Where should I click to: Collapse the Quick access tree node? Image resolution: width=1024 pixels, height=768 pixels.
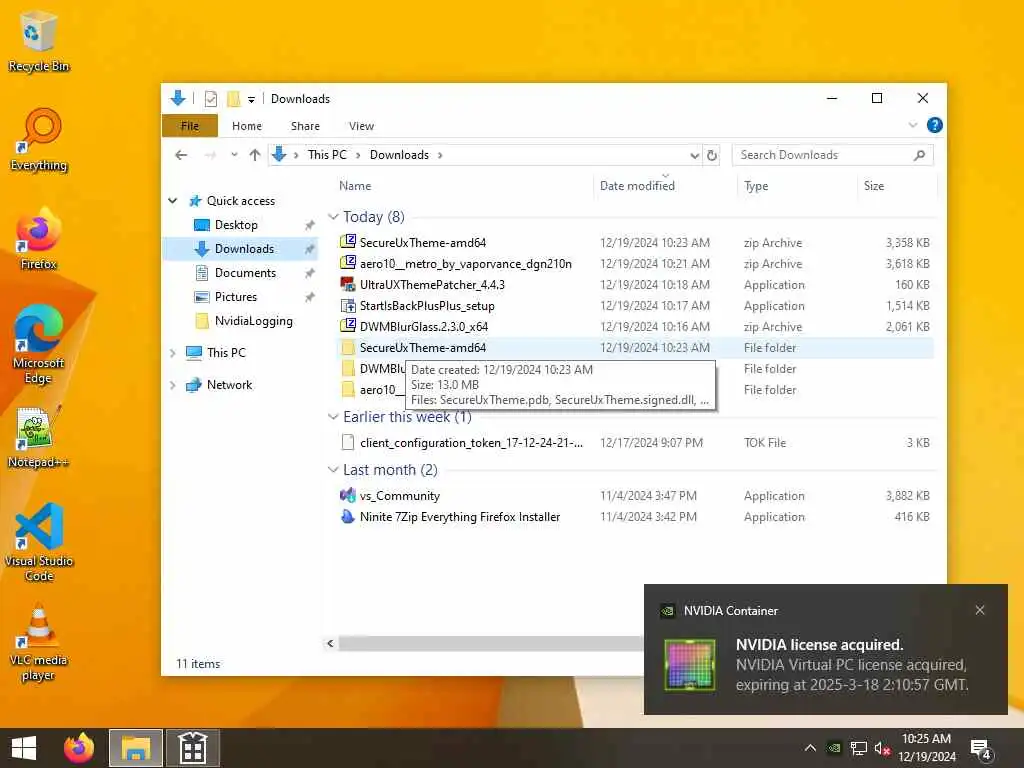tap(173, 200)
